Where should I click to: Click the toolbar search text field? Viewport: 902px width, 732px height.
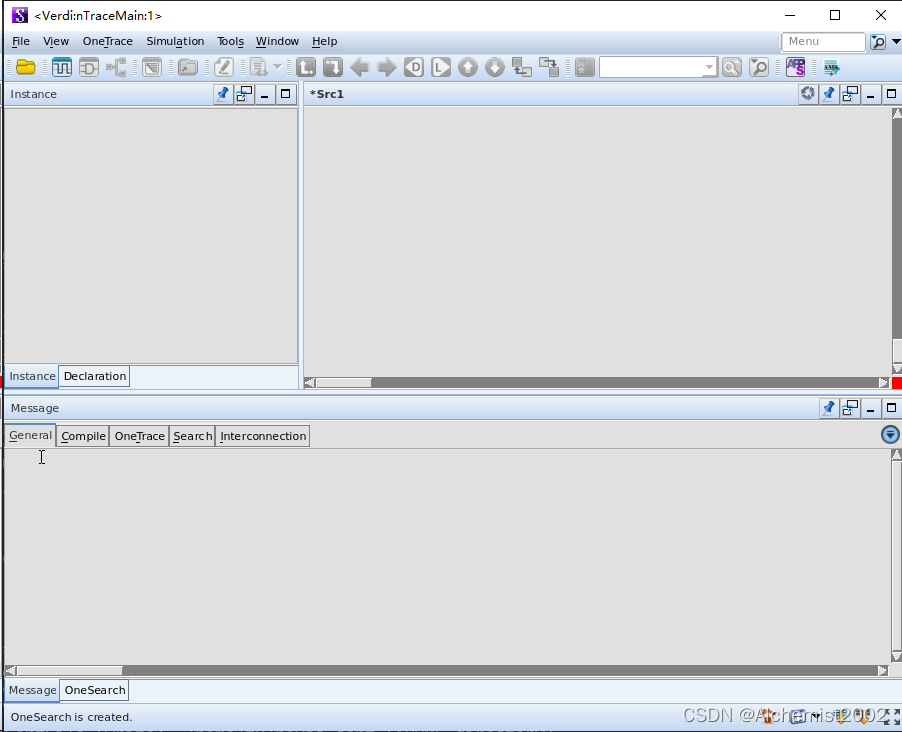pos(652,67)
